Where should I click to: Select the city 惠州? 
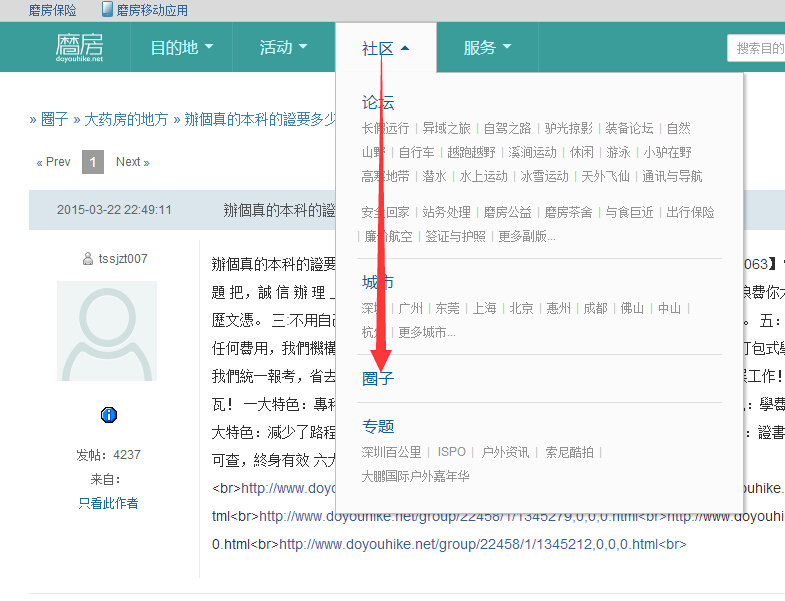[558, 308]
